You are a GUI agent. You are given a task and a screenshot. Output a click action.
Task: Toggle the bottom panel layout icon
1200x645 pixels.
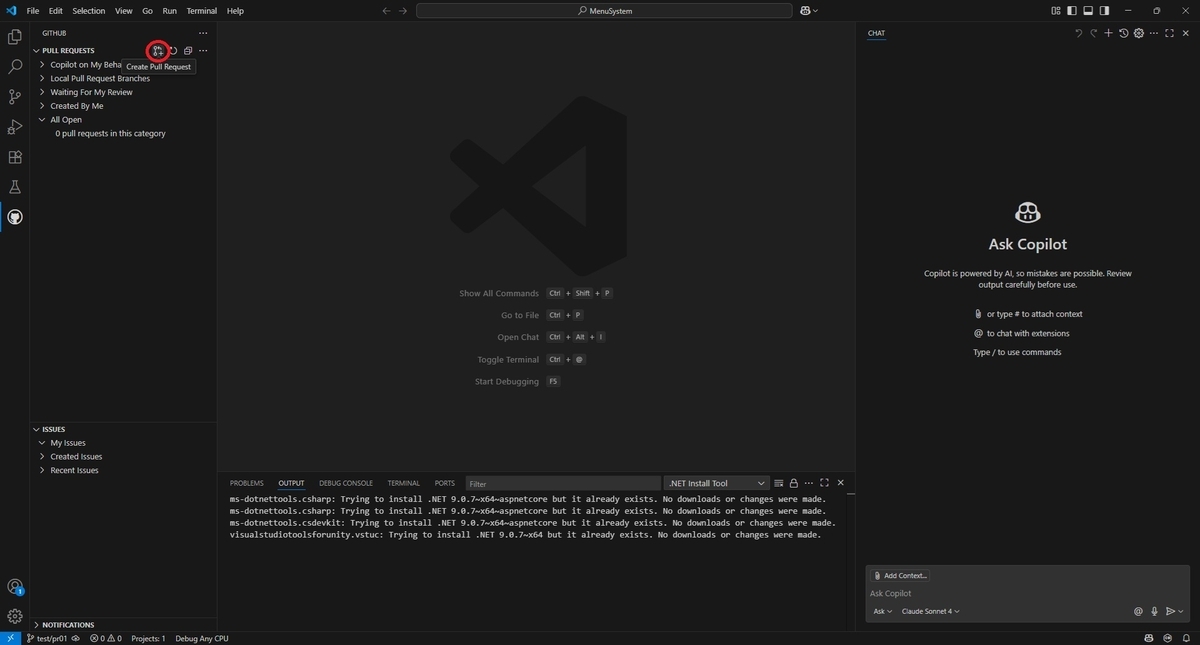pos(1088,11)
